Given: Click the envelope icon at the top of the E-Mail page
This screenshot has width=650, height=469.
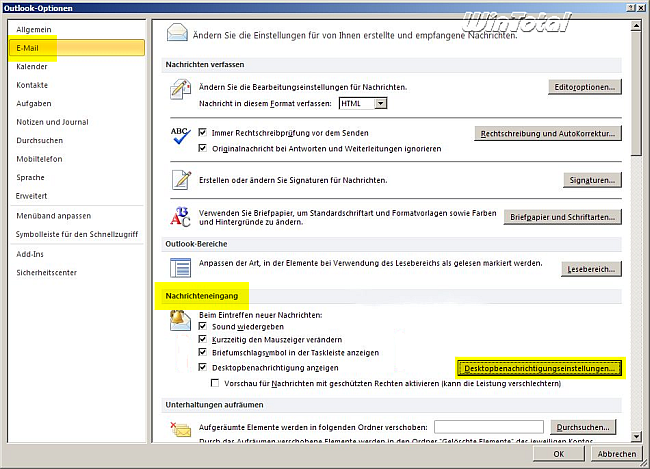Looking at the screenshot, I should coord(177,33).
